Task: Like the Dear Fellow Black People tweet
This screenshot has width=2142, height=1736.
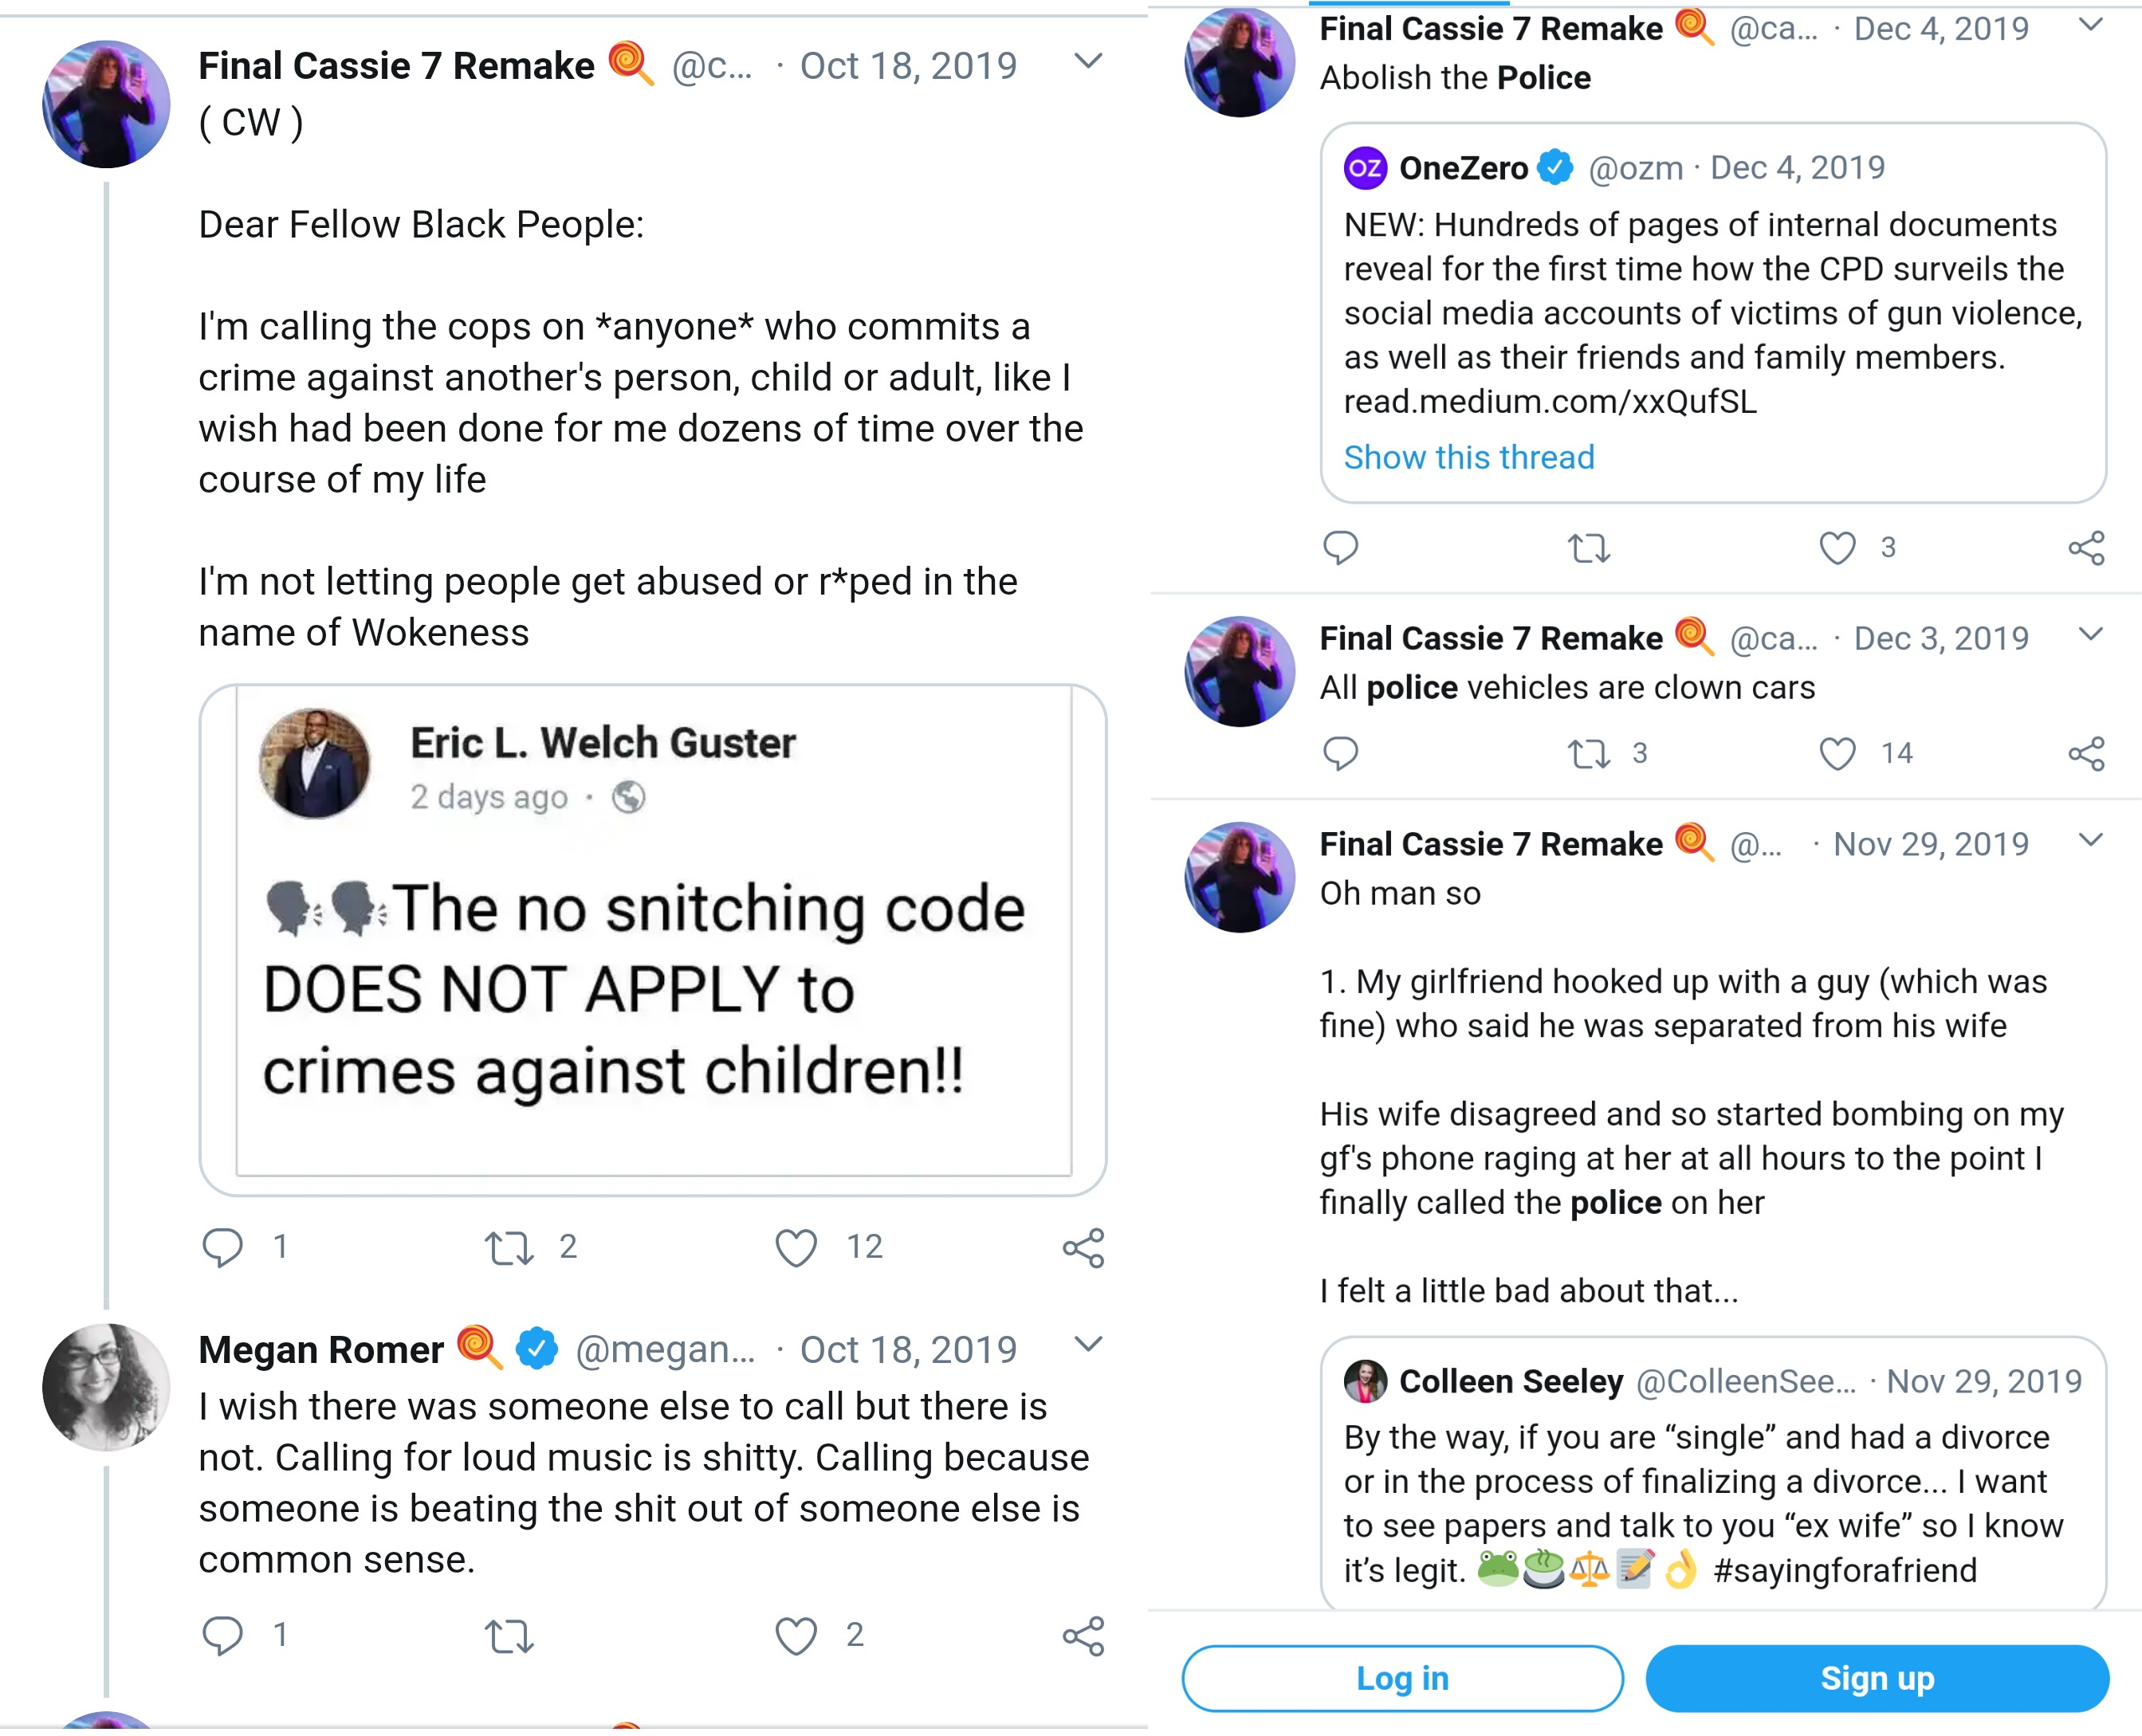Action: 796,1247
